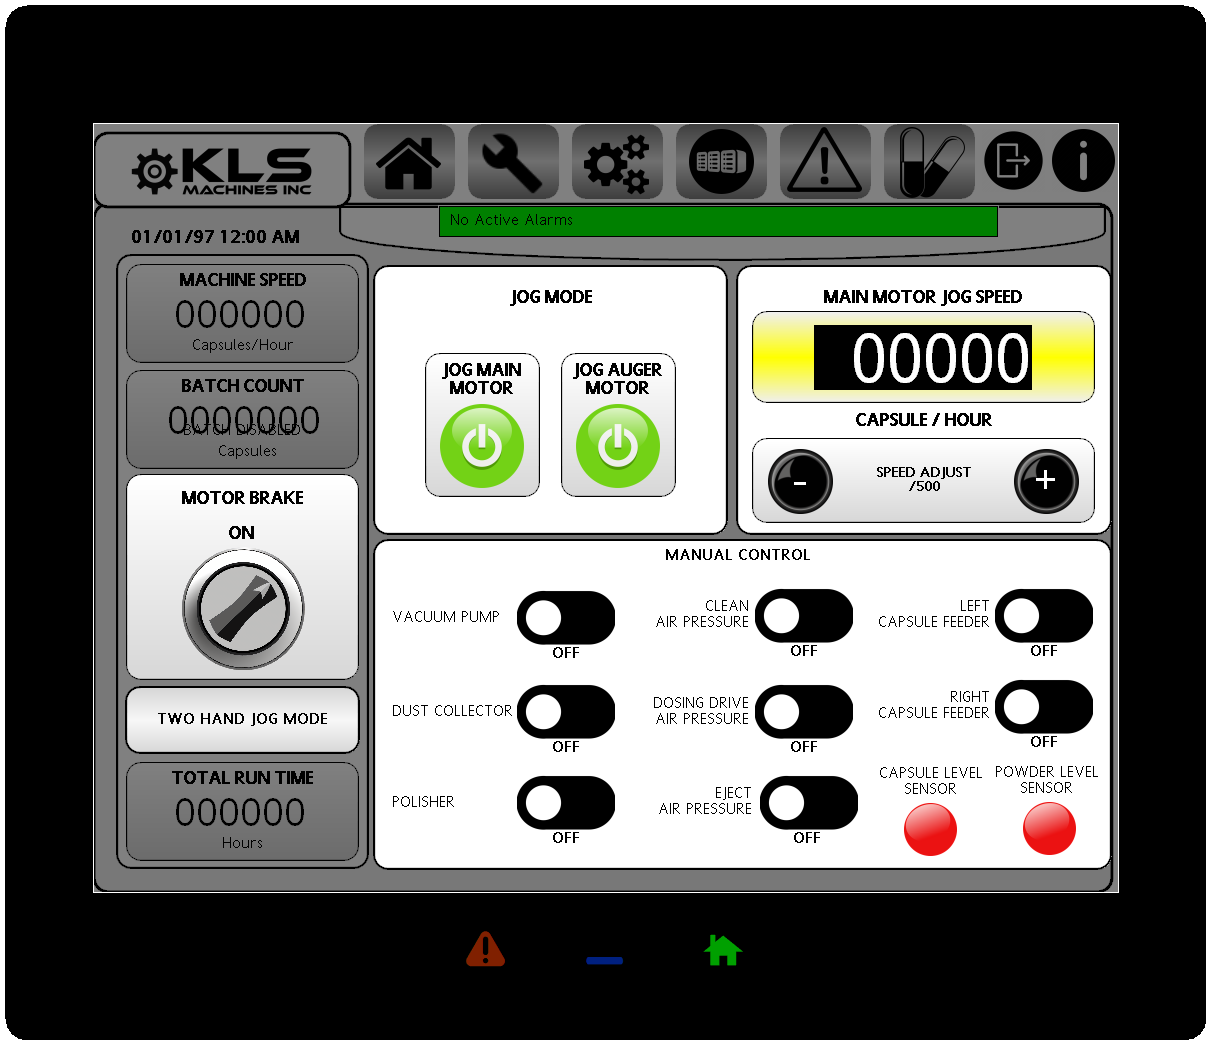
Task: Switch on the Left Capsule Feeder
Action: click(1043, 616)
